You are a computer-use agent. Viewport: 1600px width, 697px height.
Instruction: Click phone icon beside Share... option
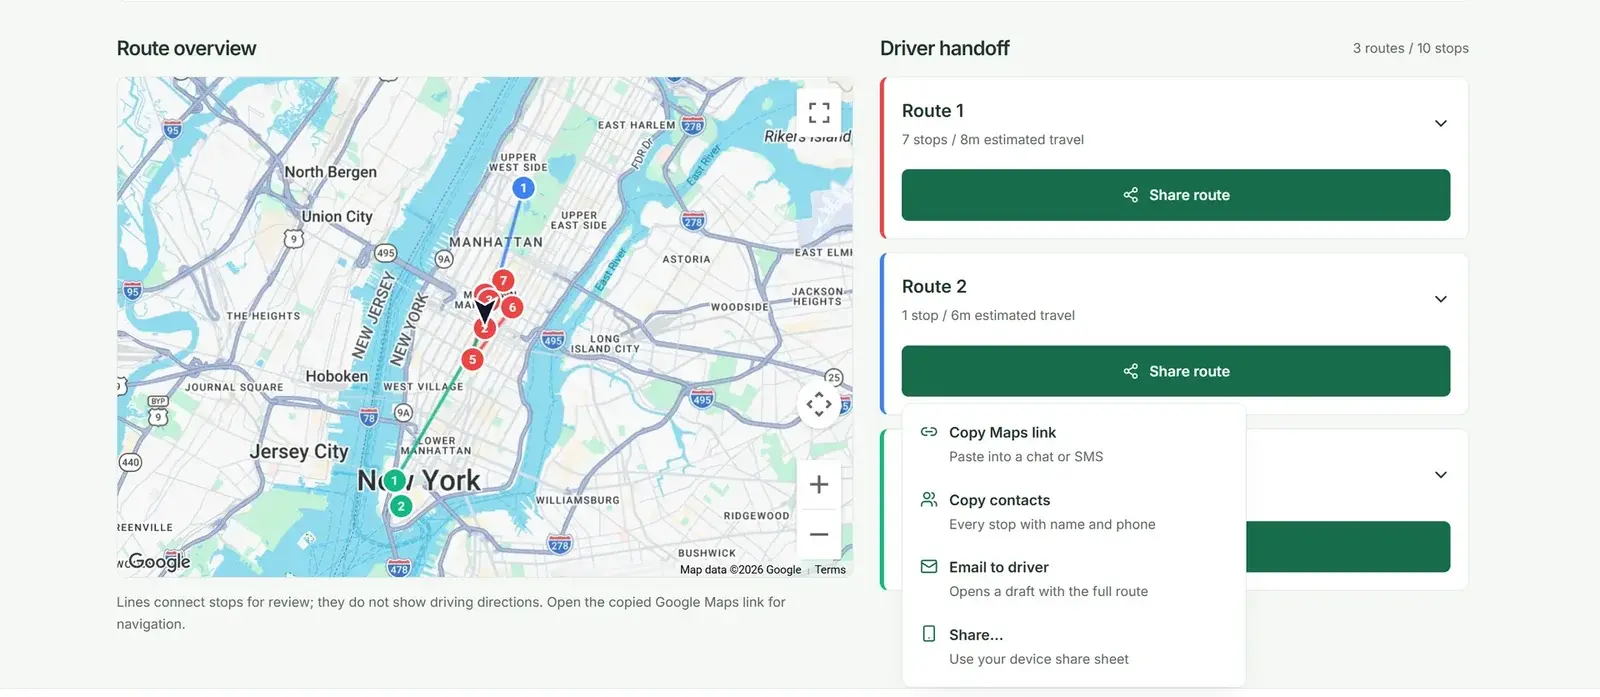click(x=929, y=634)
